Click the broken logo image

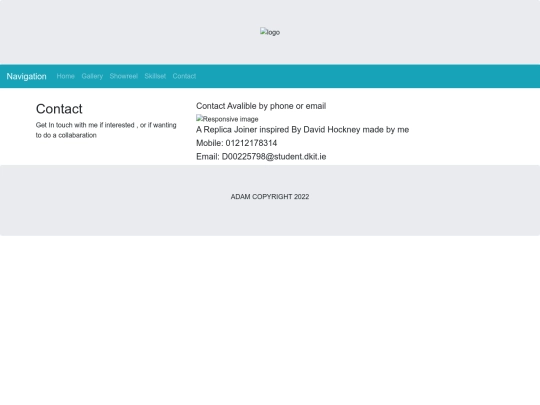pos(270,32)
